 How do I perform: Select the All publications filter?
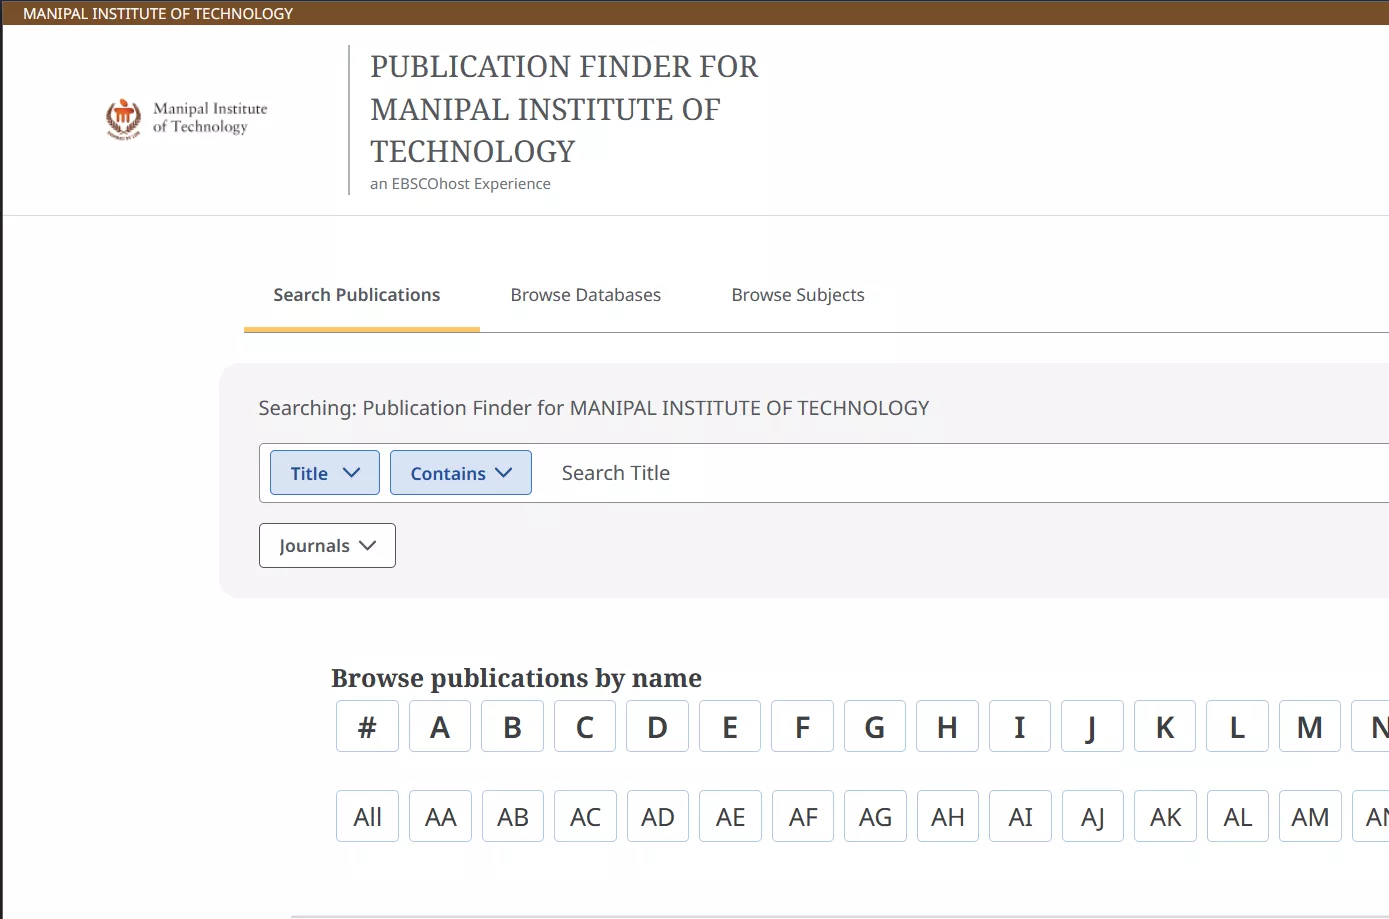pyautogui.click(x=367, y=816)
